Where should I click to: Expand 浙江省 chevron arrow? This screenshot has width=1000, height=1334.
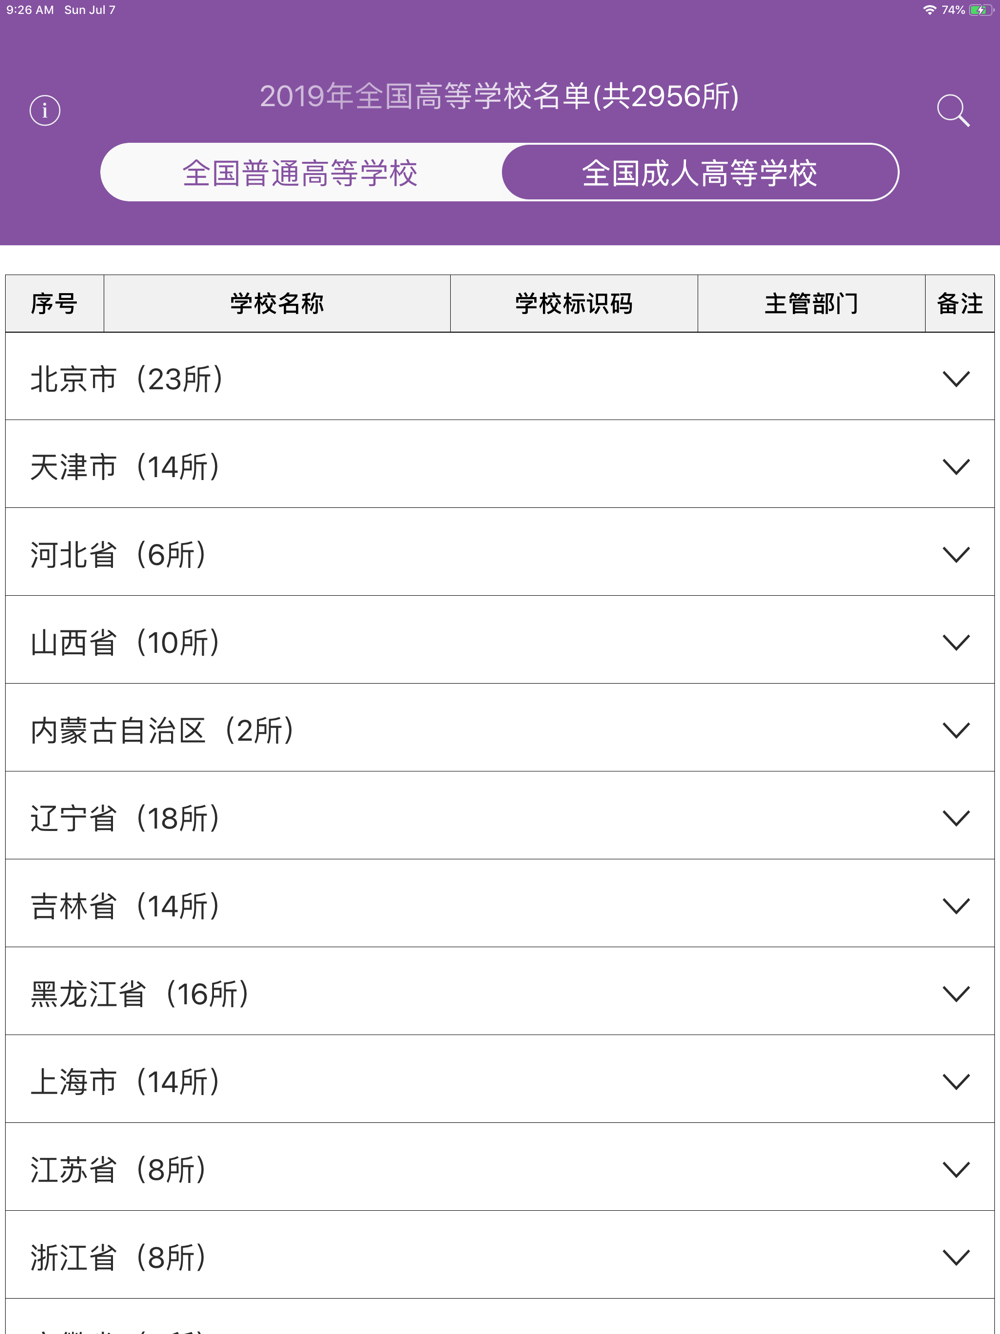click(956, 1258)
